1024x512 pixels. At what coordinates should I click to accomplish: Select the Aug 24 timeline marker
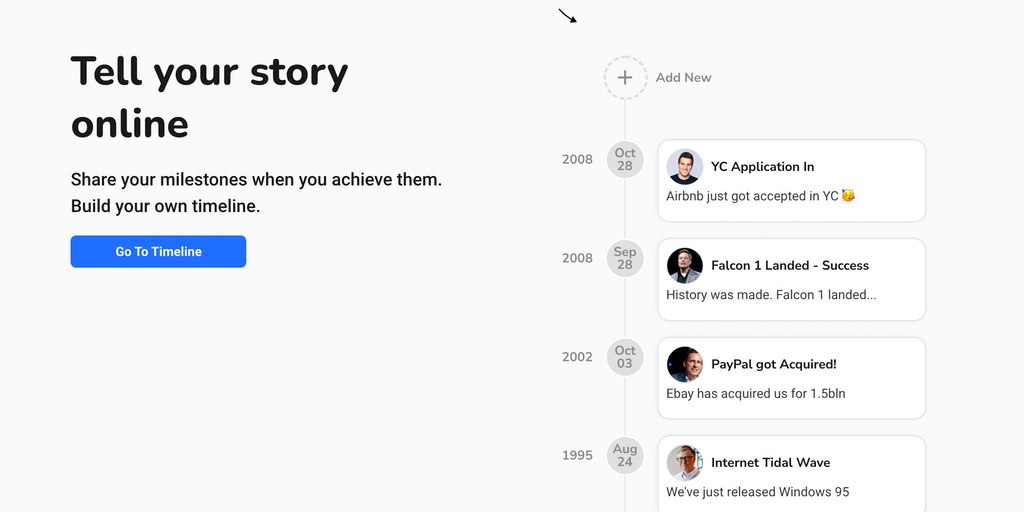pos(625,456)
